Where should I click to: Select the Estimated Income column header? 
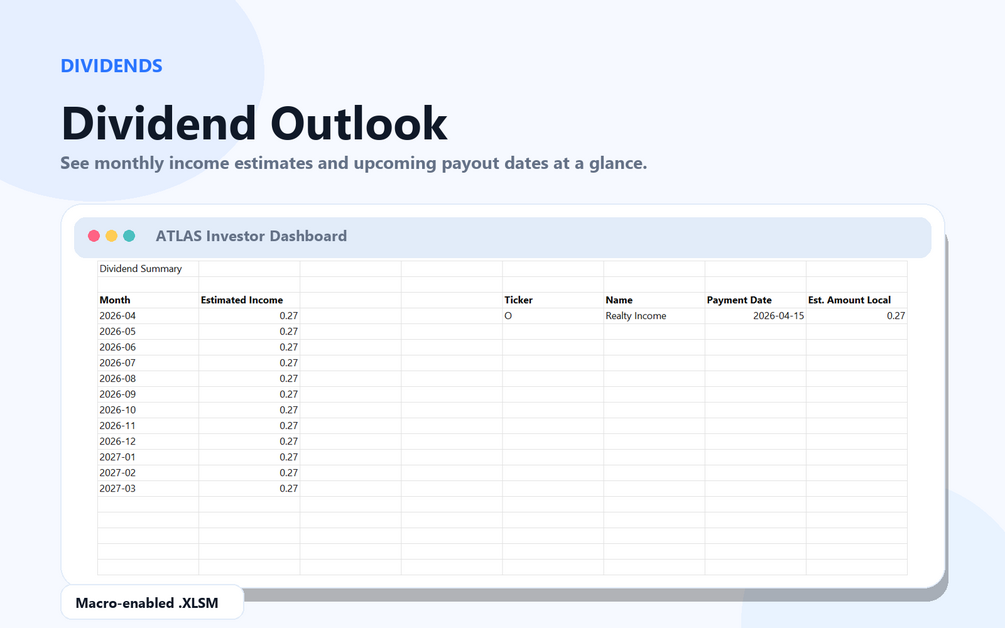point(249,300)
